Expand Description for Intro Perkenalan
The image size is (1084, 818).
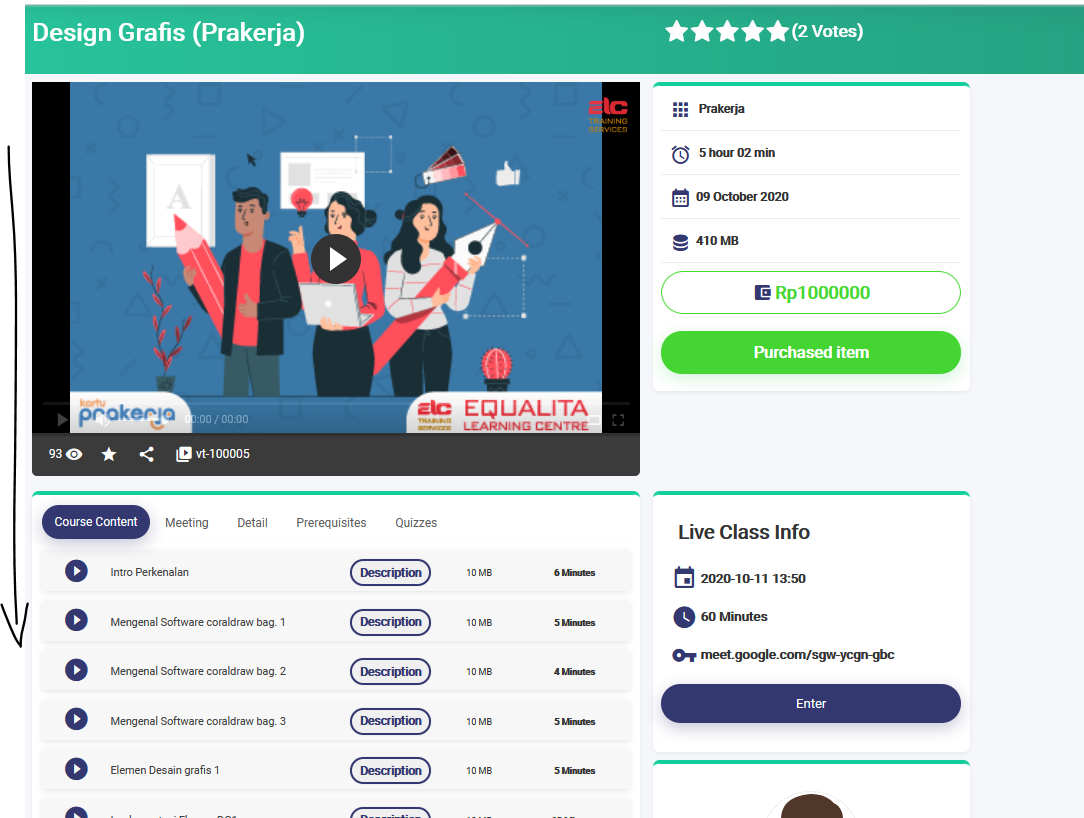tap(390, 572)
